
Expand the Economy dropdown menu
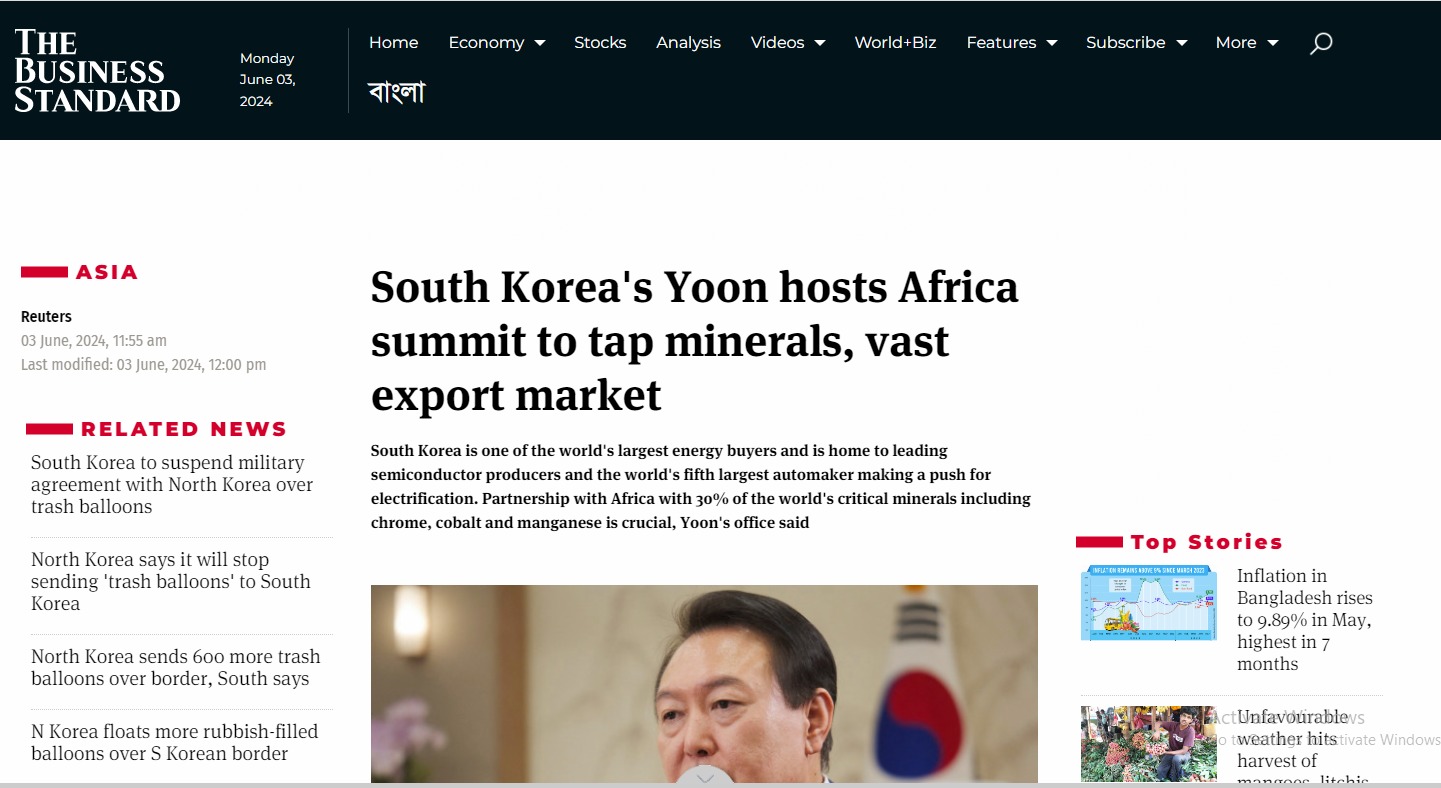[497, 42]
